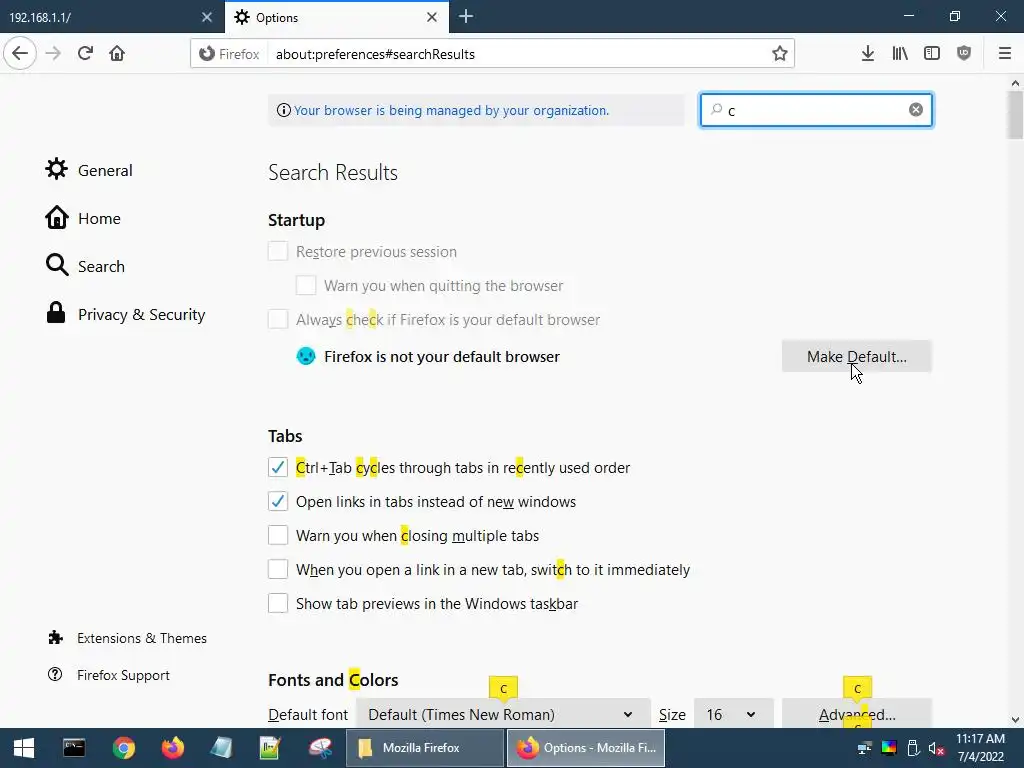The image size is (1024, 768).
Task: Uncheck Ctrl+Tab cycles through tabs
Action: (278, 468)
